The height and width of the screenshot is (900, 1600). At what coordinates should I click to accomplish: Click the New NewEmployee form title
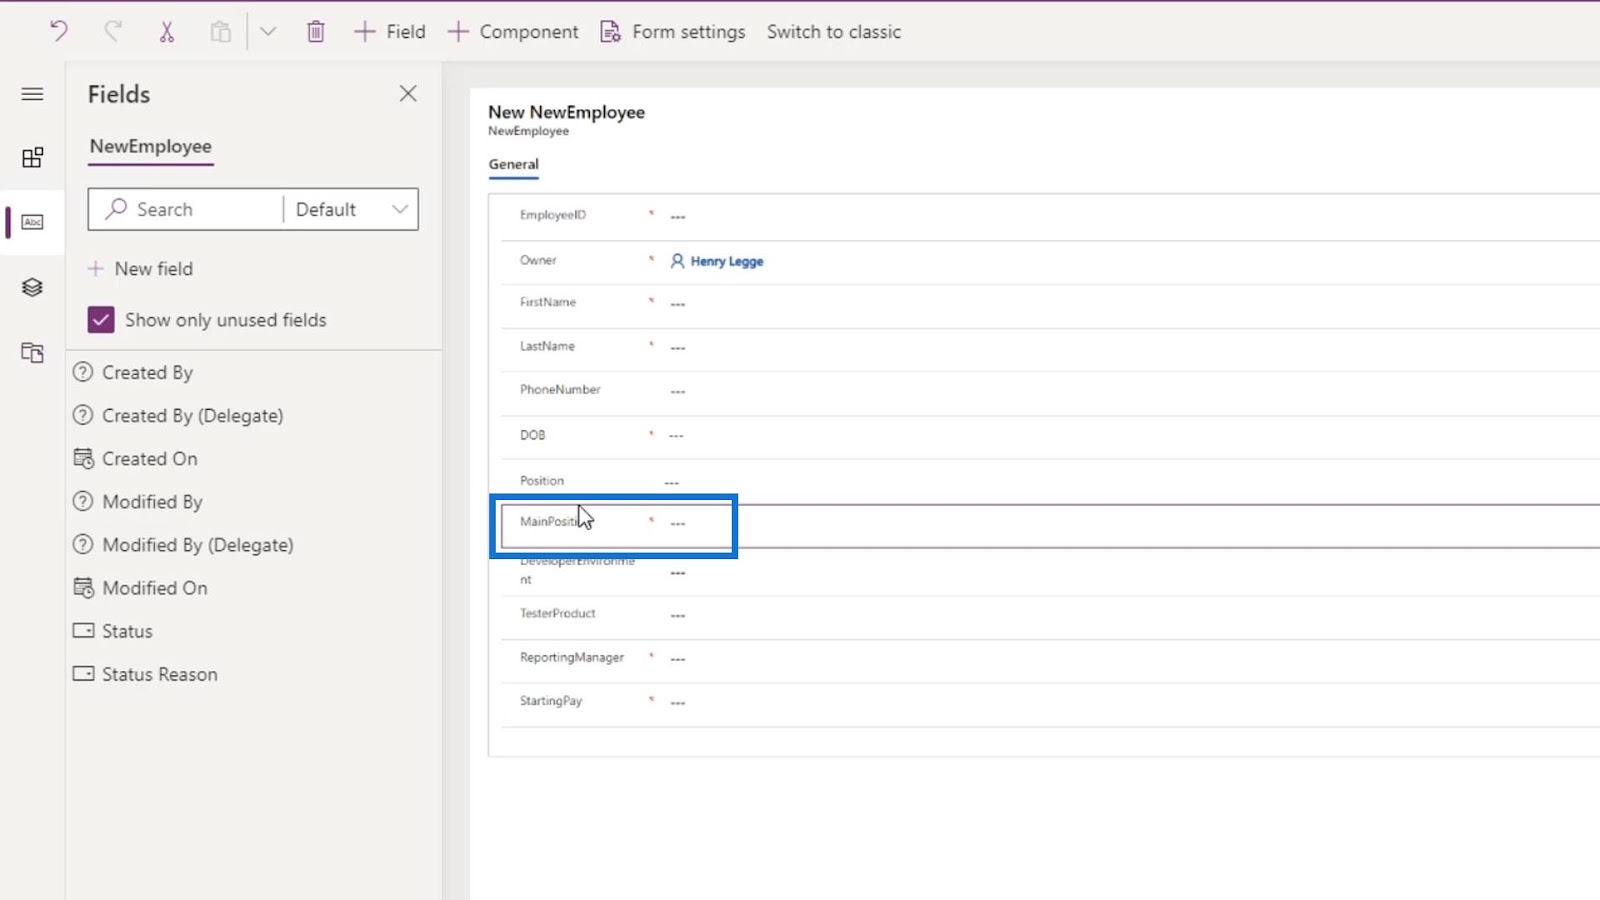[x=566, y=112]
